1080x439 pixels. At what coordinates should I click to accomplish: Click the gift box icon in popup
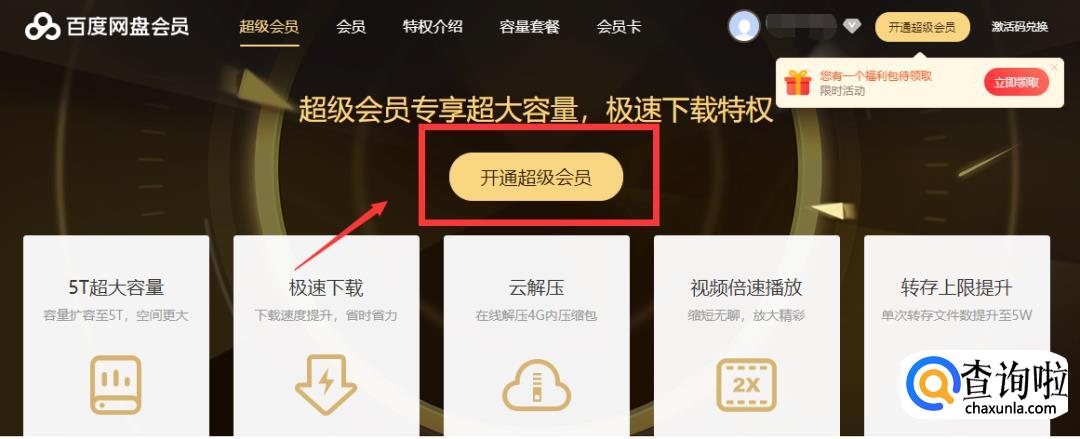798,83
